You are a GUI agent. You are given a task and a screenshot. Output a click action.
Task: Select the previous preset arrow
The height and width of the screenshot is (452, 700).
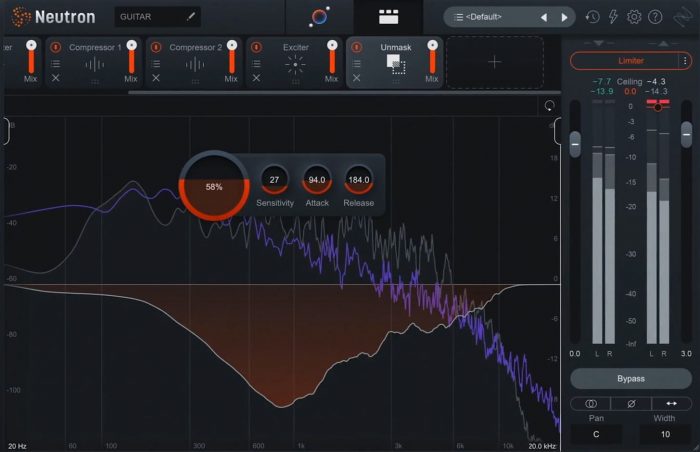pos(544,17)
